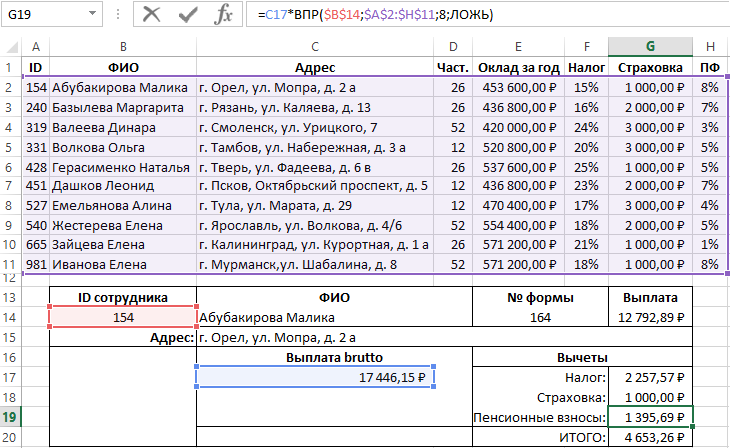Click the confirm entry checkmark icon
The width and height of the screenshot is (730, 448).
pos(187,15)
